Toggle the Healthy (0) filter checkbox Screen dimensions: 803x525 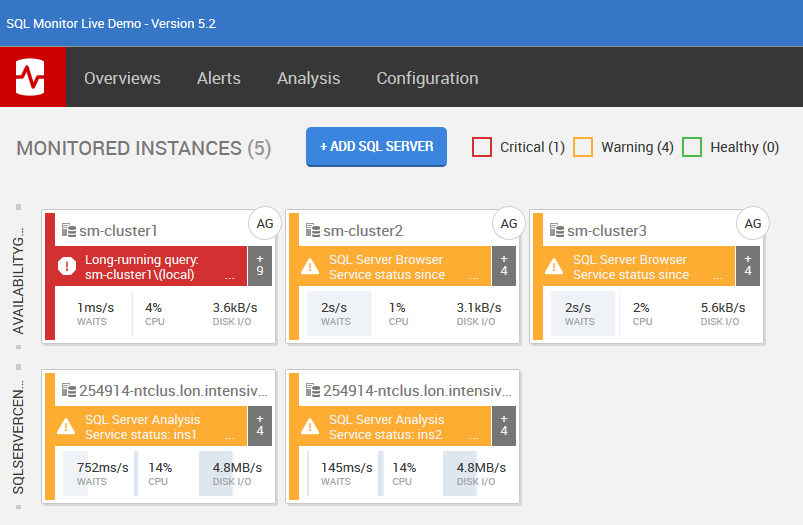(x=692, y=147)
